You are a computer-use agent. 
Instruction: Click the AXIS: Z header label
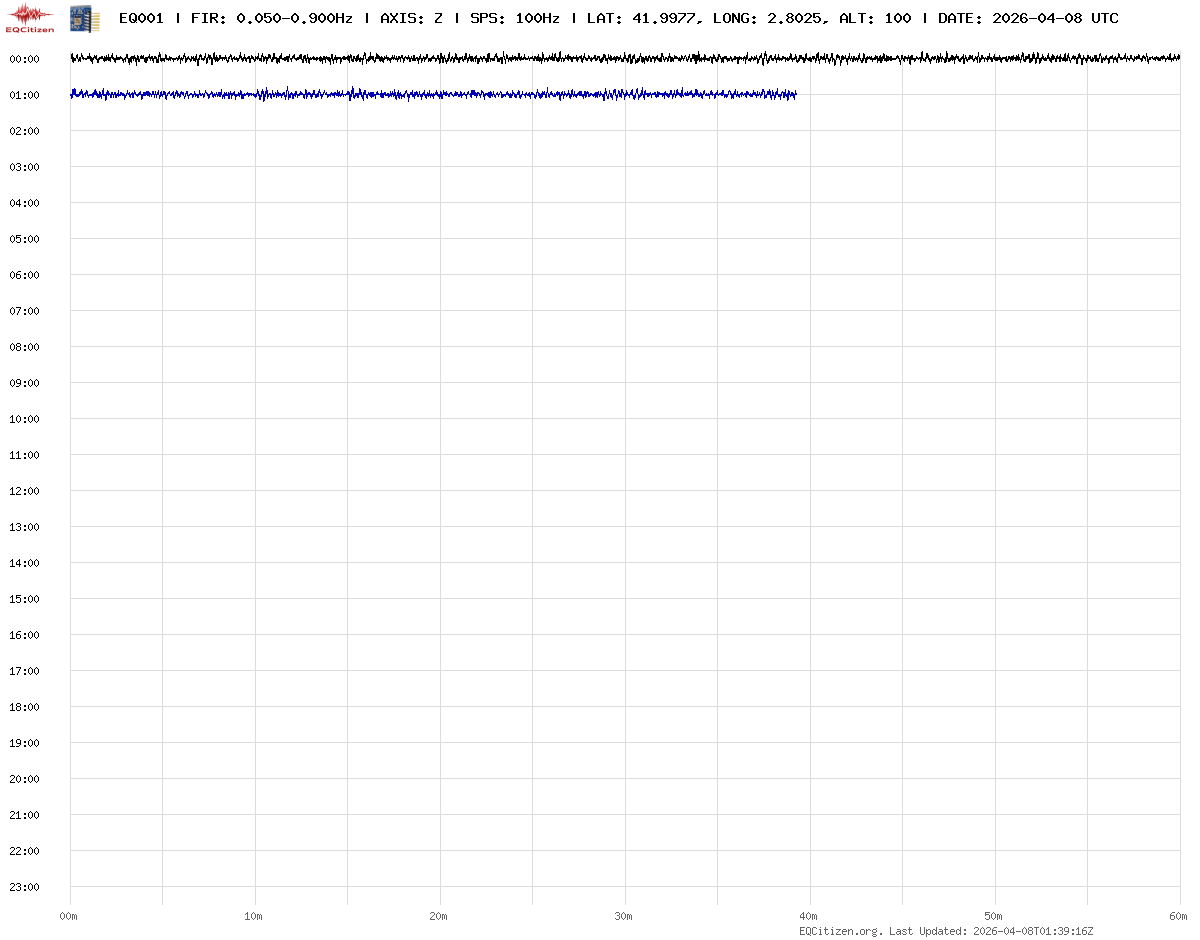411,18
